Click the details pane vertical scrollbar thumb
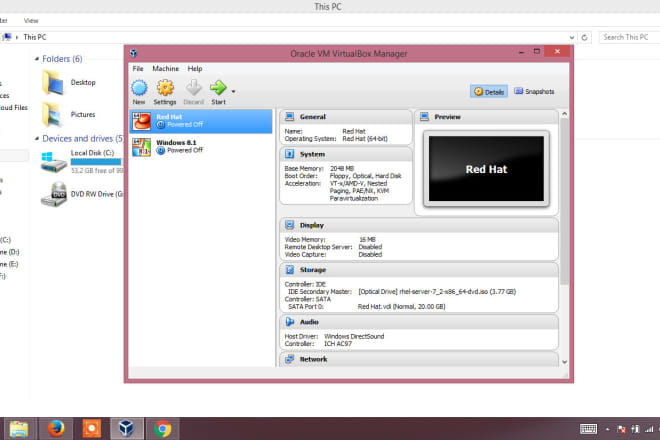The image size is (660, 440). pos(564,202)
